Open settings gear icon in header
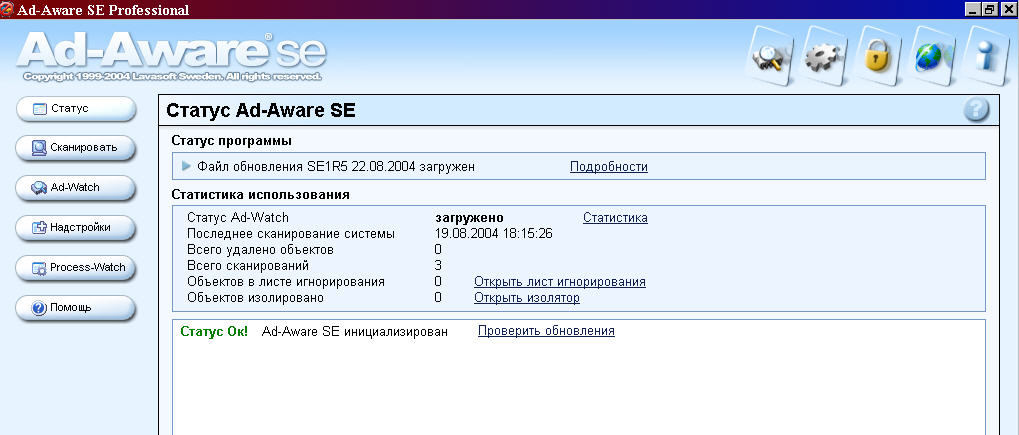 pos(825,57)
